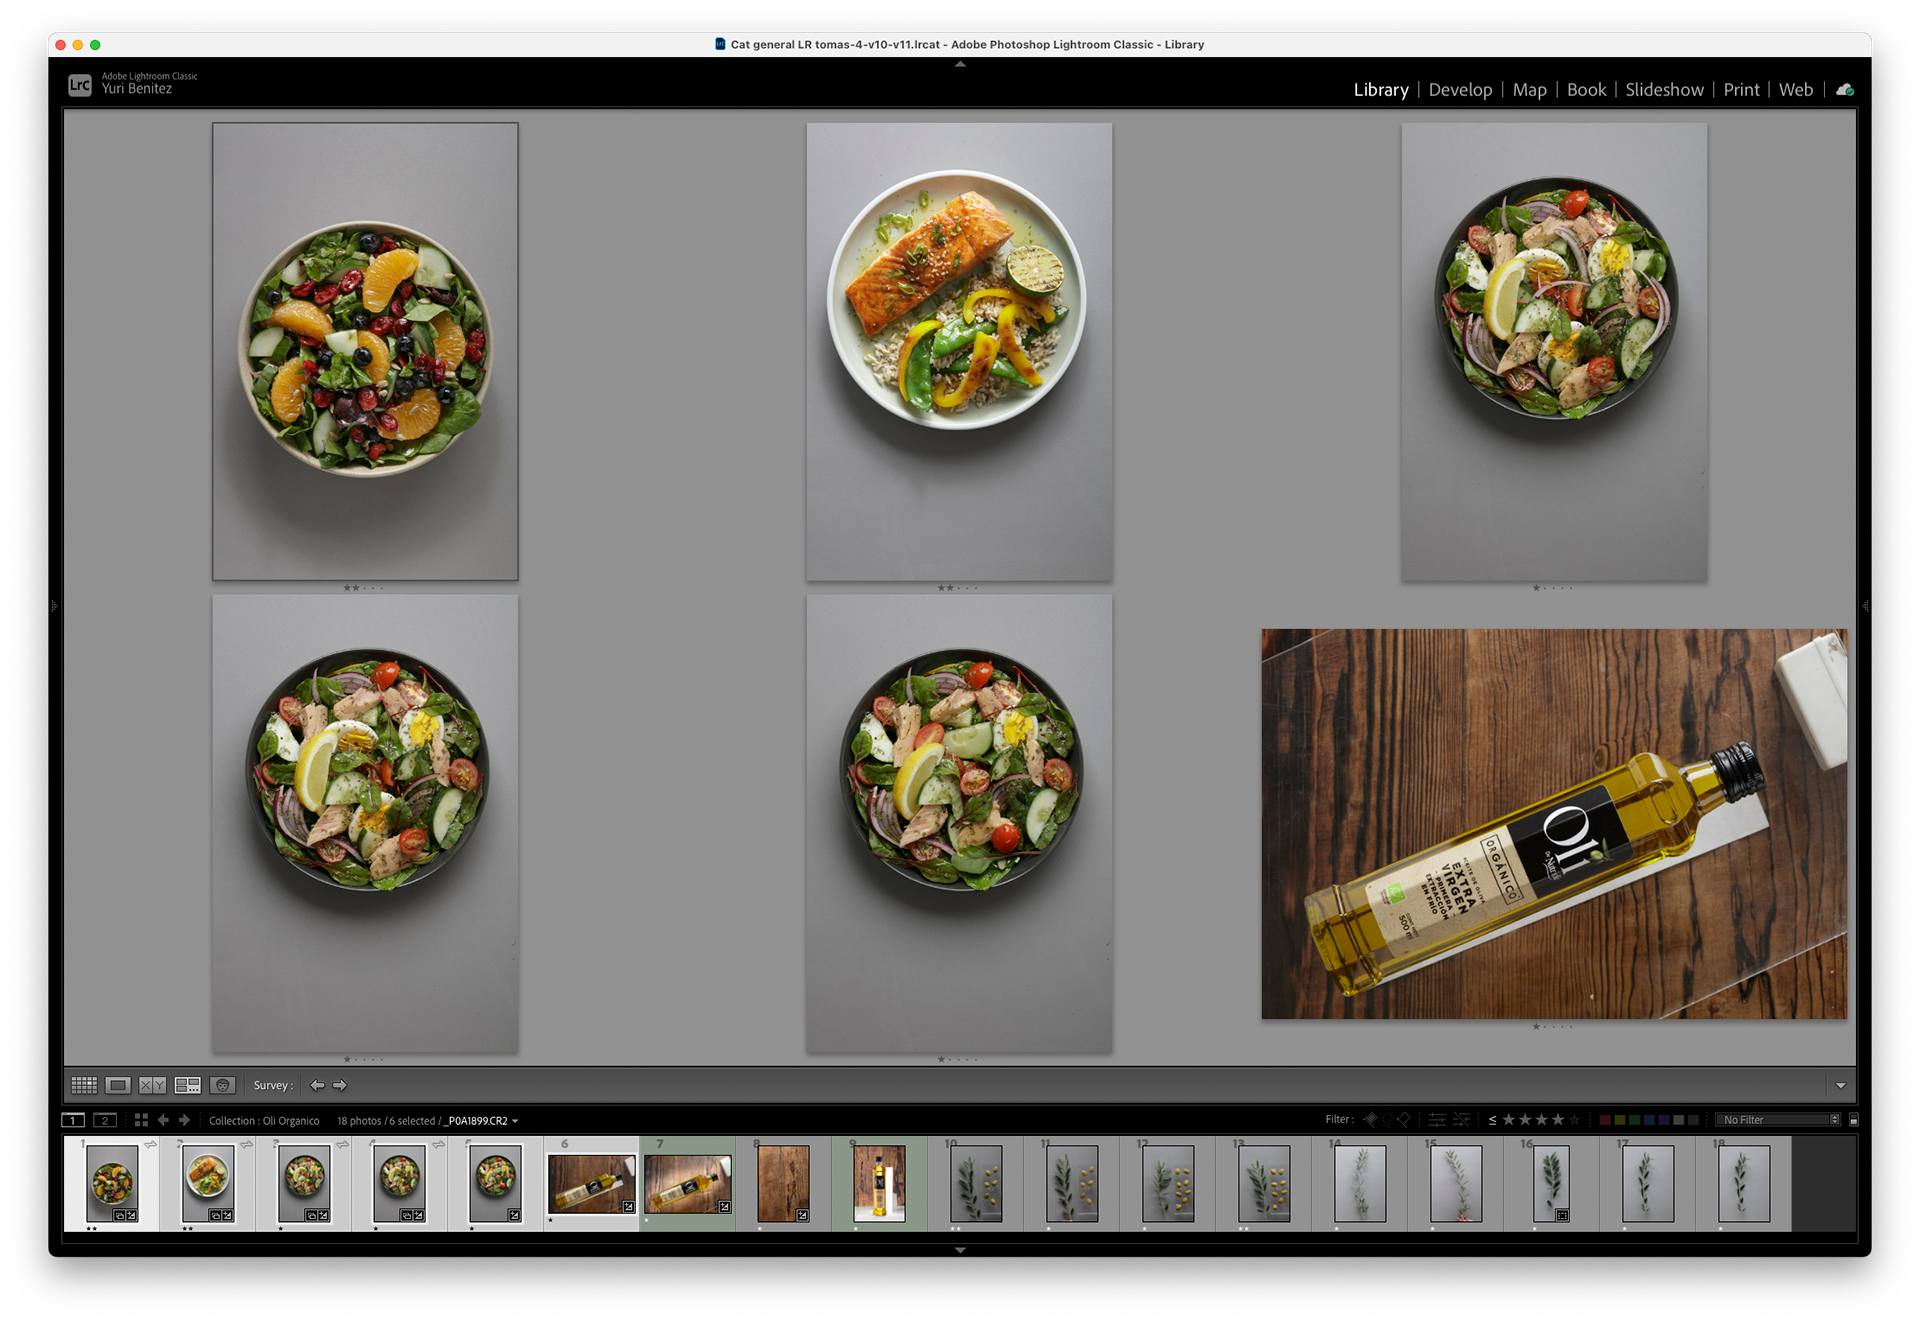Open Compare view with XY icon
The width and height of the screenshot is (1920, 1321).
click(152, 1085)
